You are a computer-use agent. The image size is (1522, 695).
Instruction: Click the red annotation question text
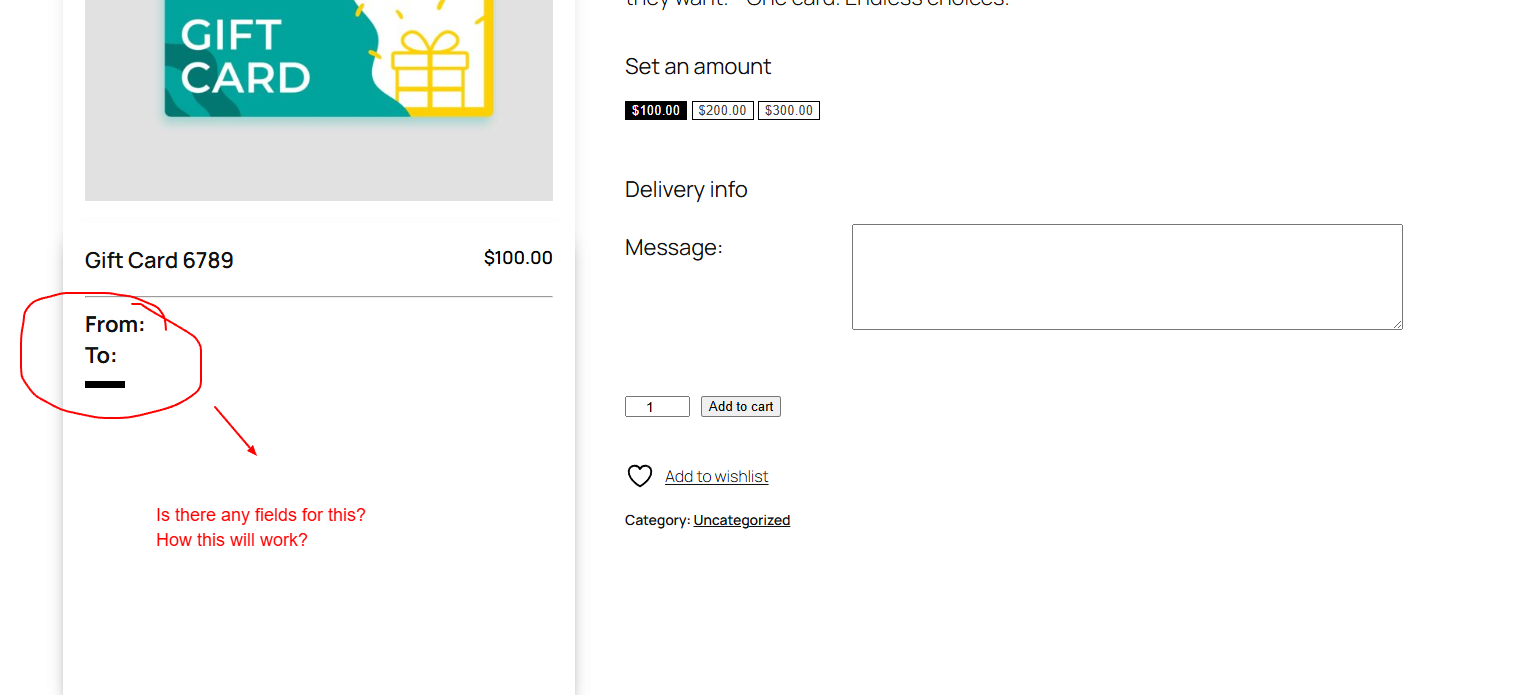pos(260,527)
